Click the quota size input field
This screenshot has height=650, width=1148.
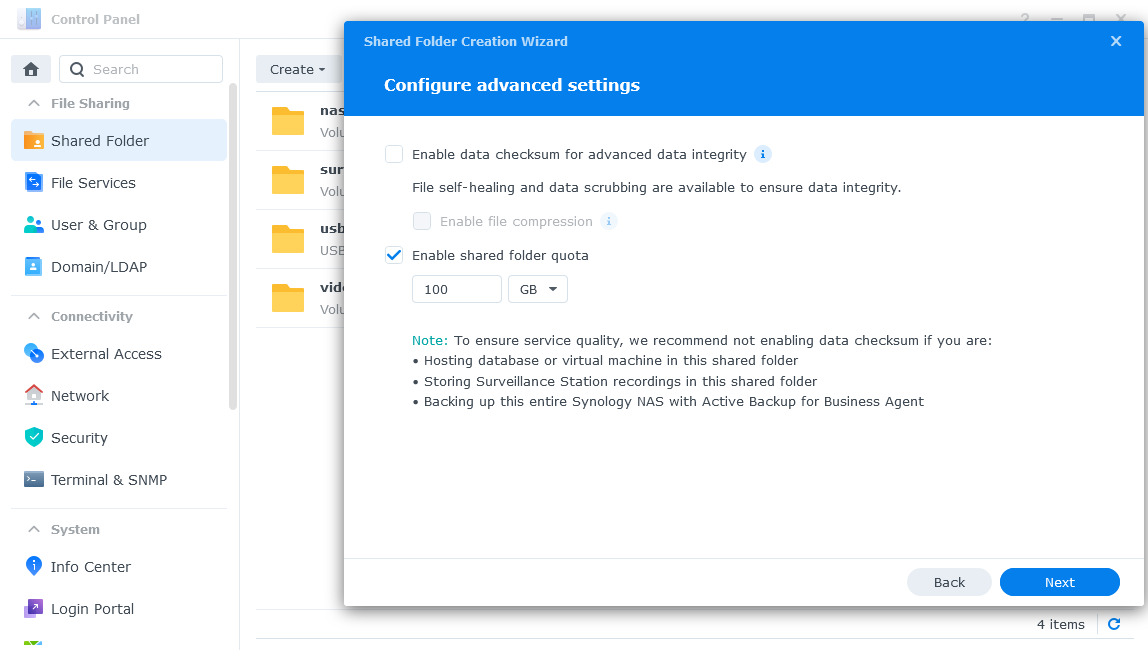(456, 289)
